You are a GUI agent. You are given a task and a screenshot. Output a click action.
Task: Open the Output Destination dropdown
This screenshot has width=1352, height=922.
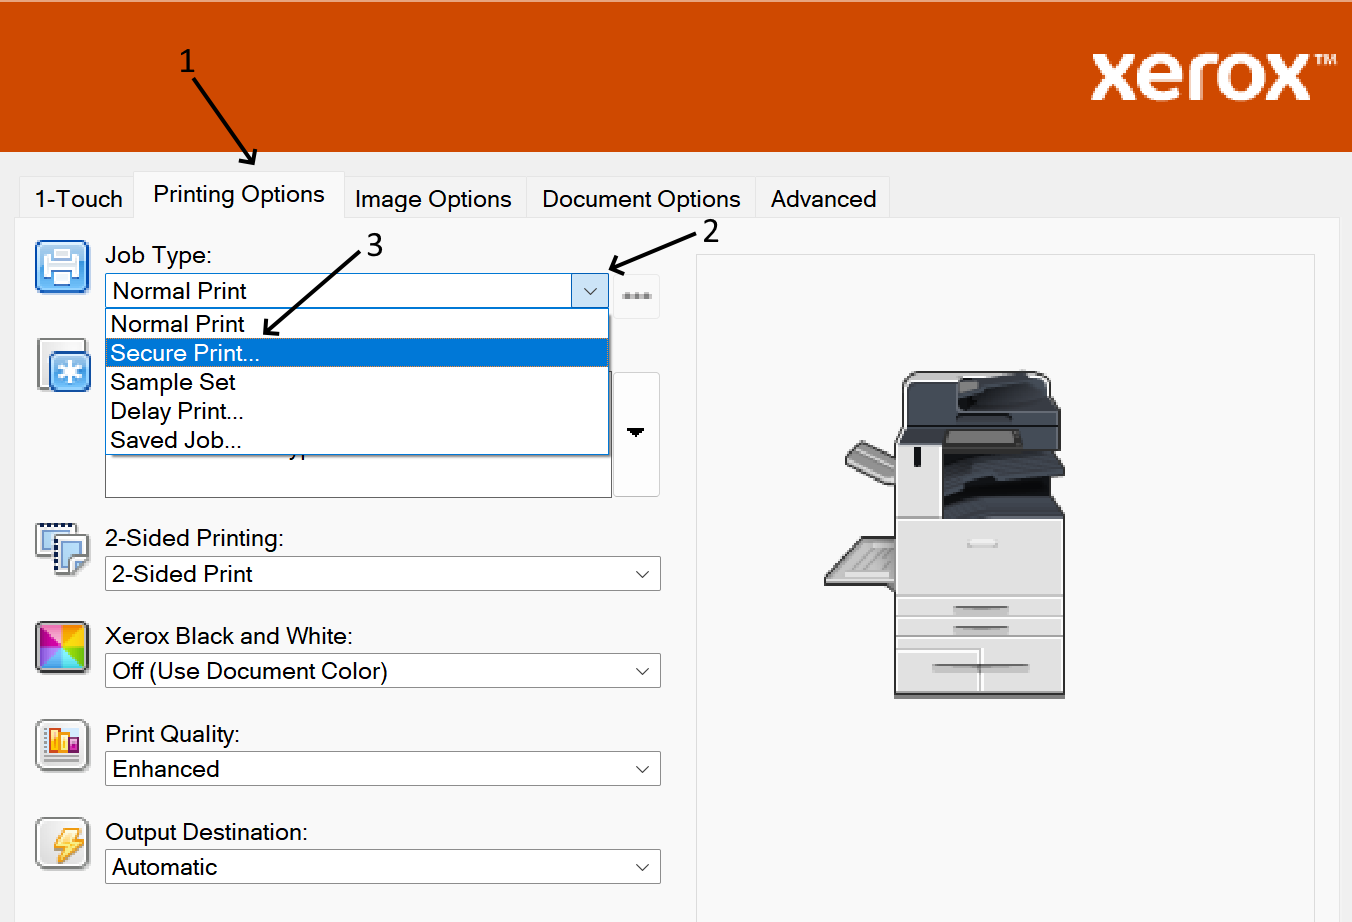coord(382,867)
